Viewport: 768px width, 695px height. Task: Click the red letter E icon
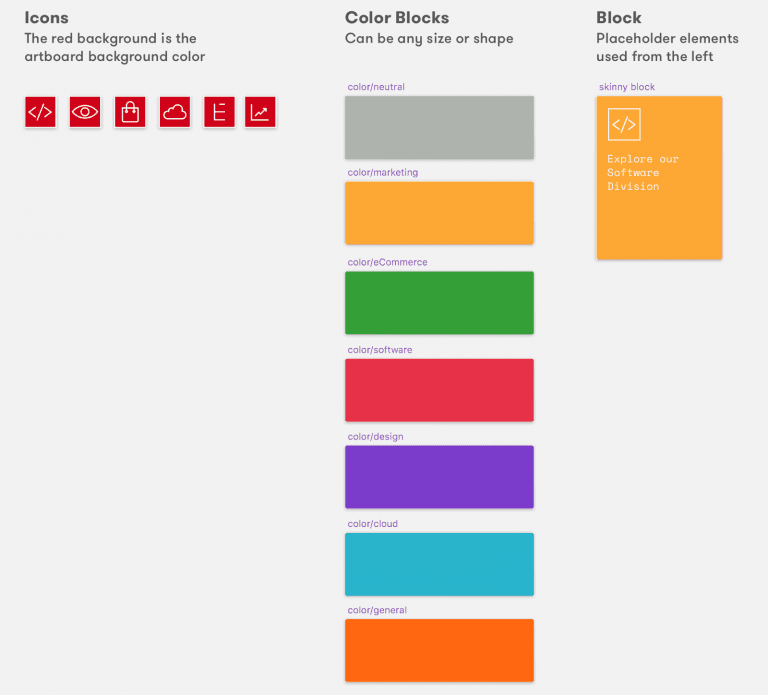pos(219,112)
